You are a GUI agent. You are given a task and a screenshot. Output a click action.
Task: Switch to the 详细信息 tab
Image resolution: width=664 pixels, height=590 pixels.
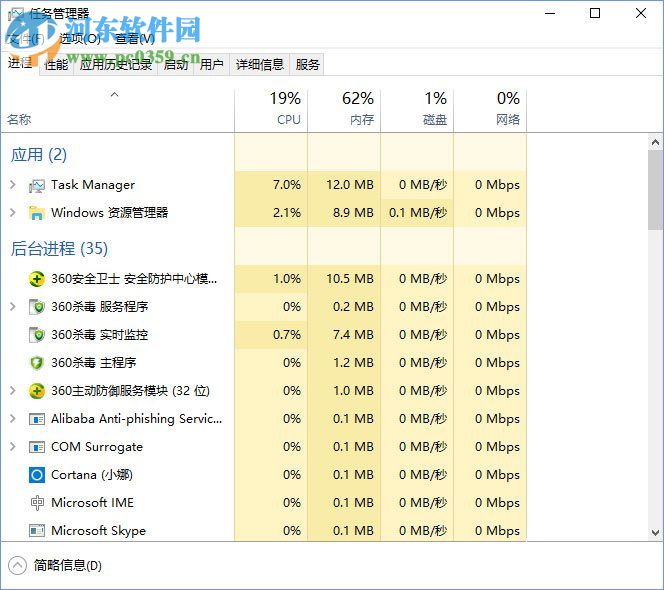click(260, 64)
